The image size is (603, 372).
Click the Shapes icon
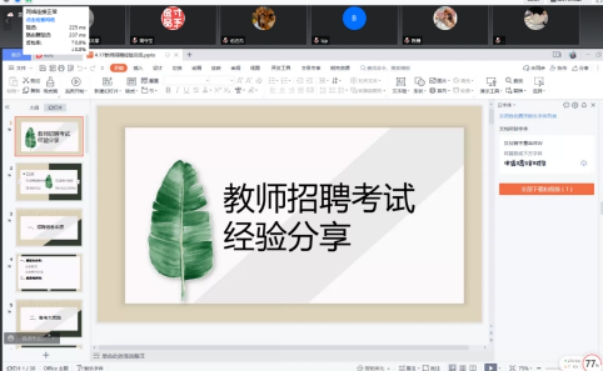click(419, 81)
